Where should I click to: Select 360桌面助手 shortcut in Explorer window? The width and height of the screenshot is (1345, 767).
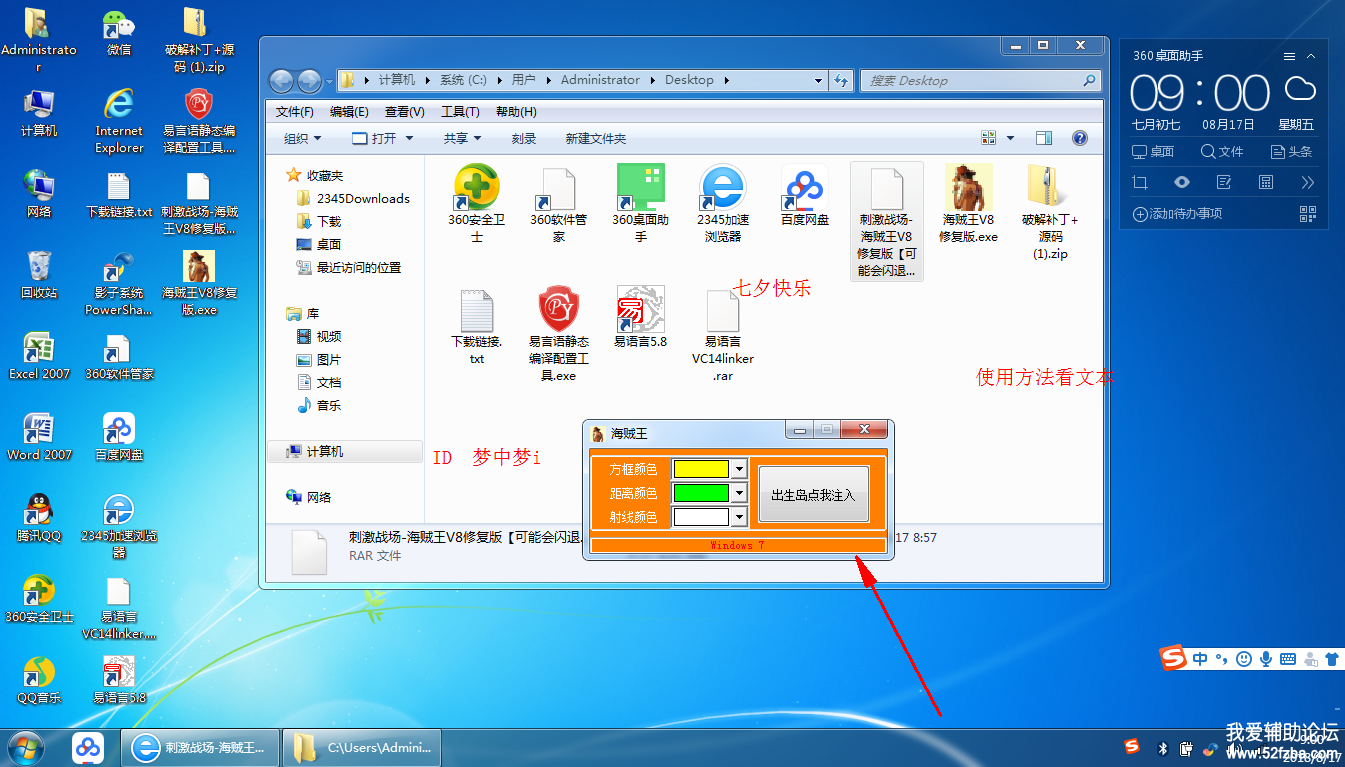click(641, 204)
